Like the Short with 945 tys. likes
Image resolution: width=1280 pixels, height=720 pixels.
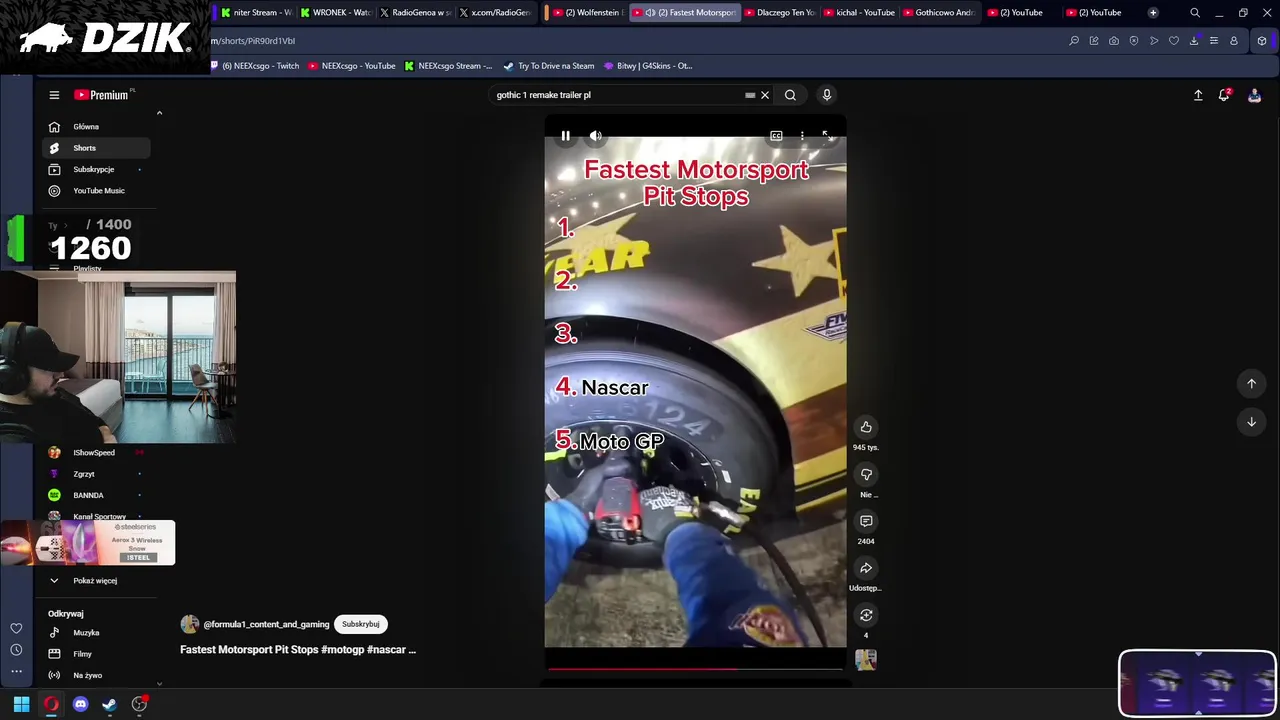click(x=866, y=427)
